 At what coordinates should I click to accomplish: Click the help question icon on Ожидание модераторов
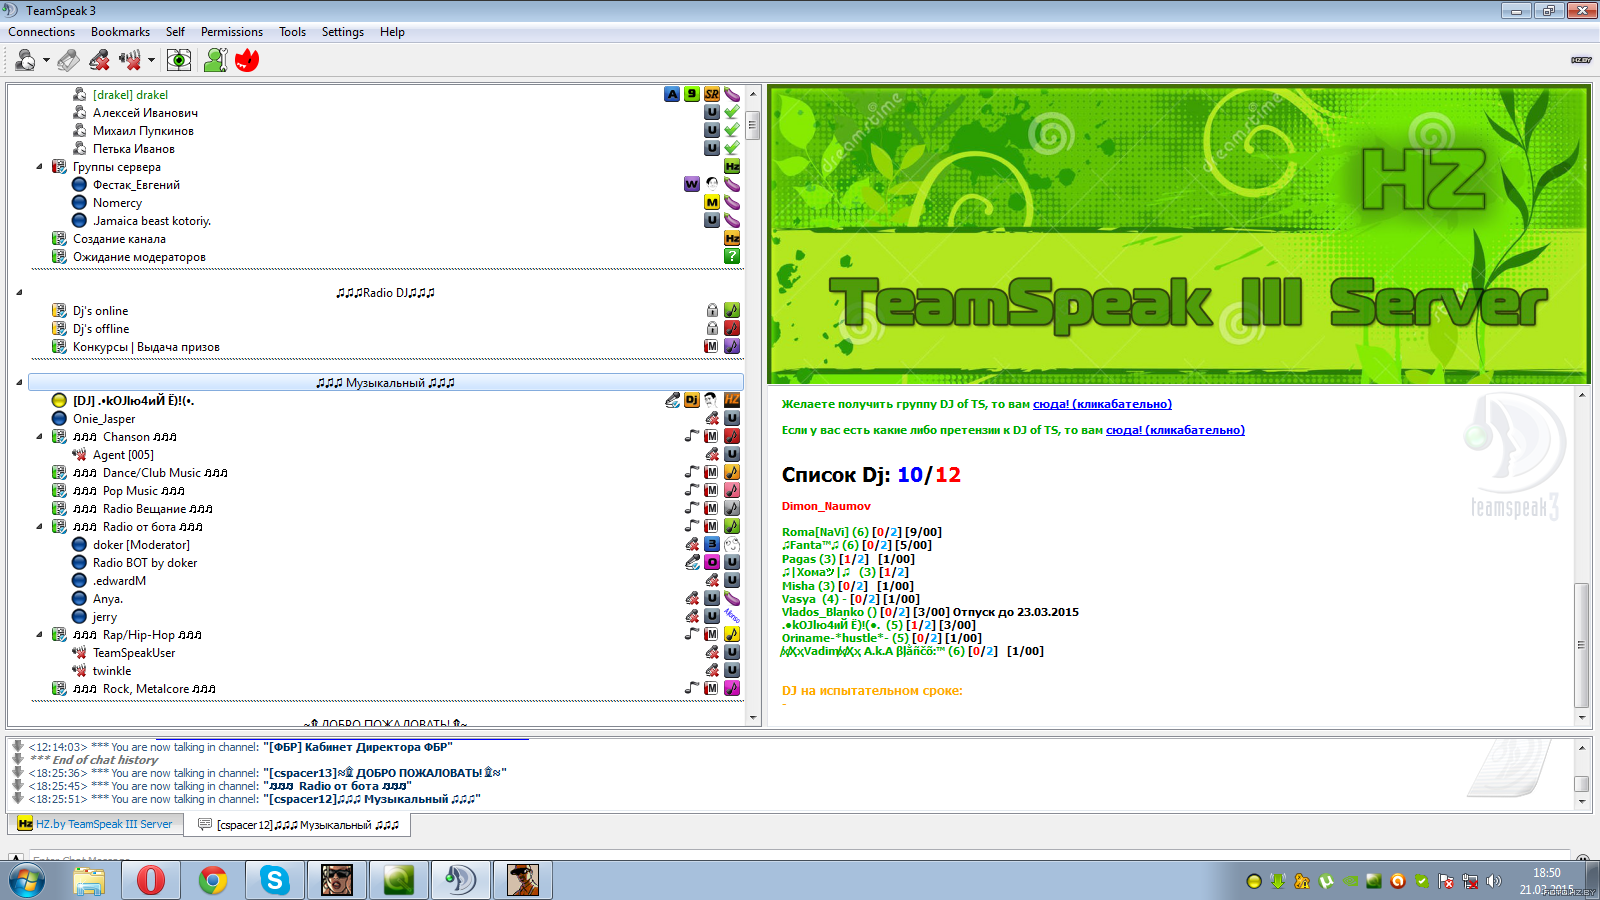coord(732,256)
